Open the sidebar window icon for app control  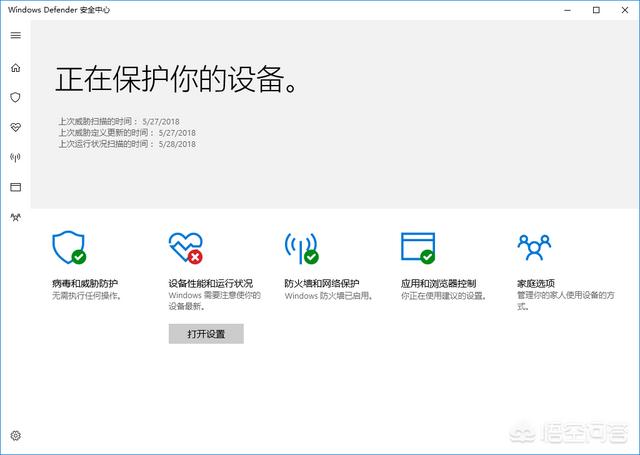pos(16,187)
